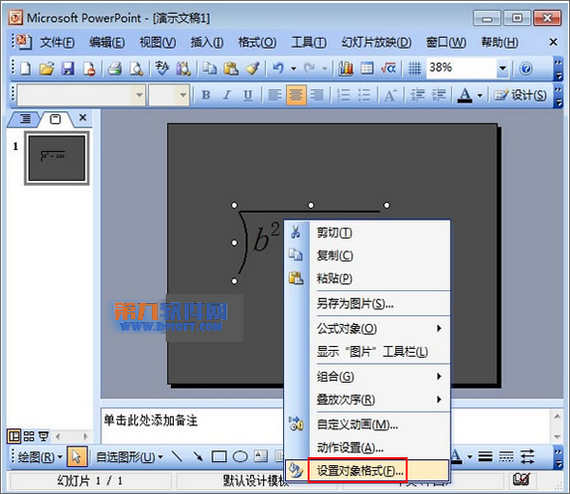This screenshot has height=494, width=570.
Task: Start slide show from the view icon
Action: coord(44,436)
